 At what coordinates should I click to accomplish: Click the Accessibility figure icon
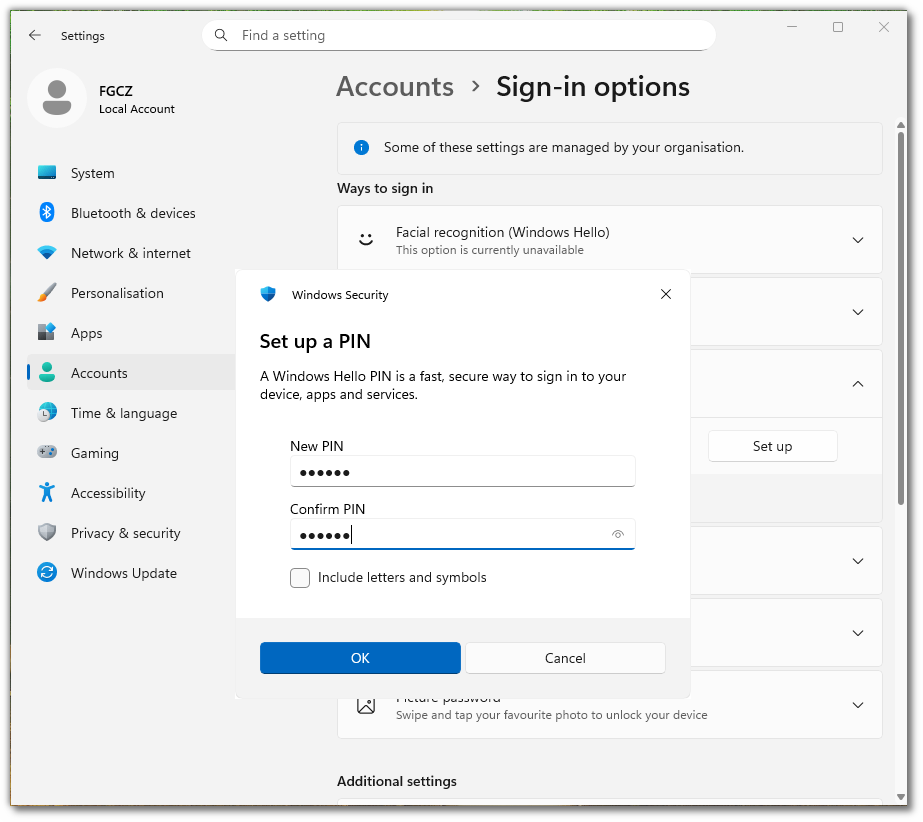47,492
